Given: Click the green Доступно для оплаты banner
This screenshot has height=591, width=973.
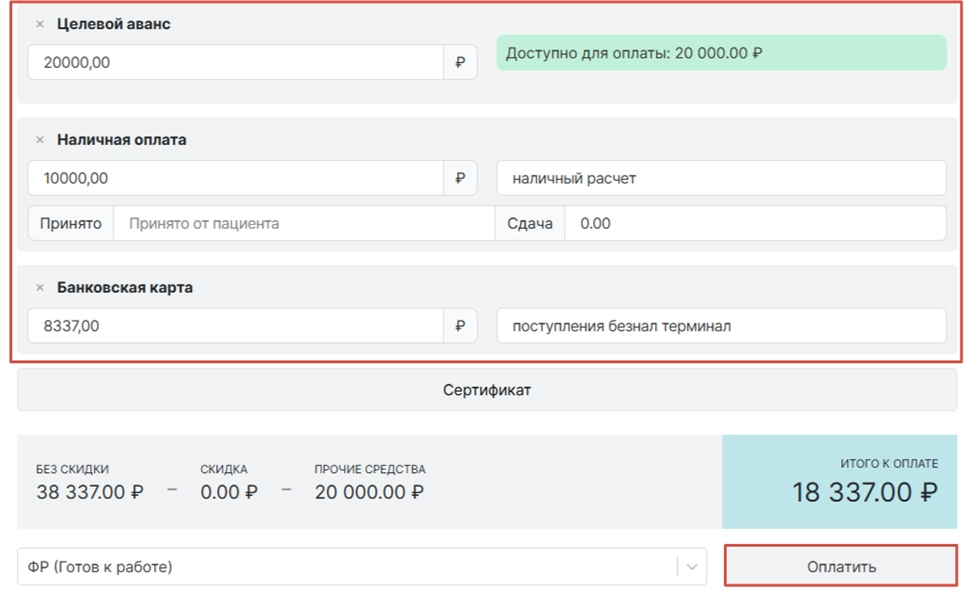Looking at the screenshot, I should (x=720, y=53).
